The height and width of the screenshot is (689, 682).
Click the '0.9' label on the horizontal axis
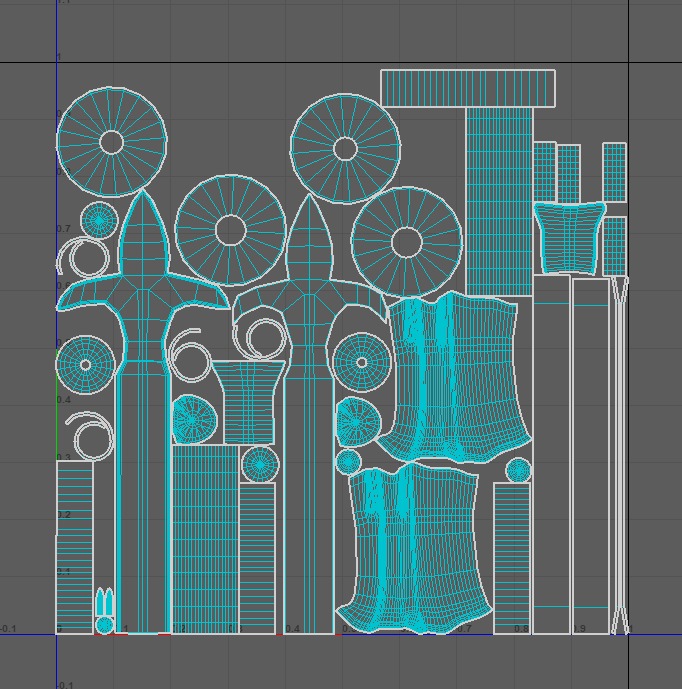(579, 629)
